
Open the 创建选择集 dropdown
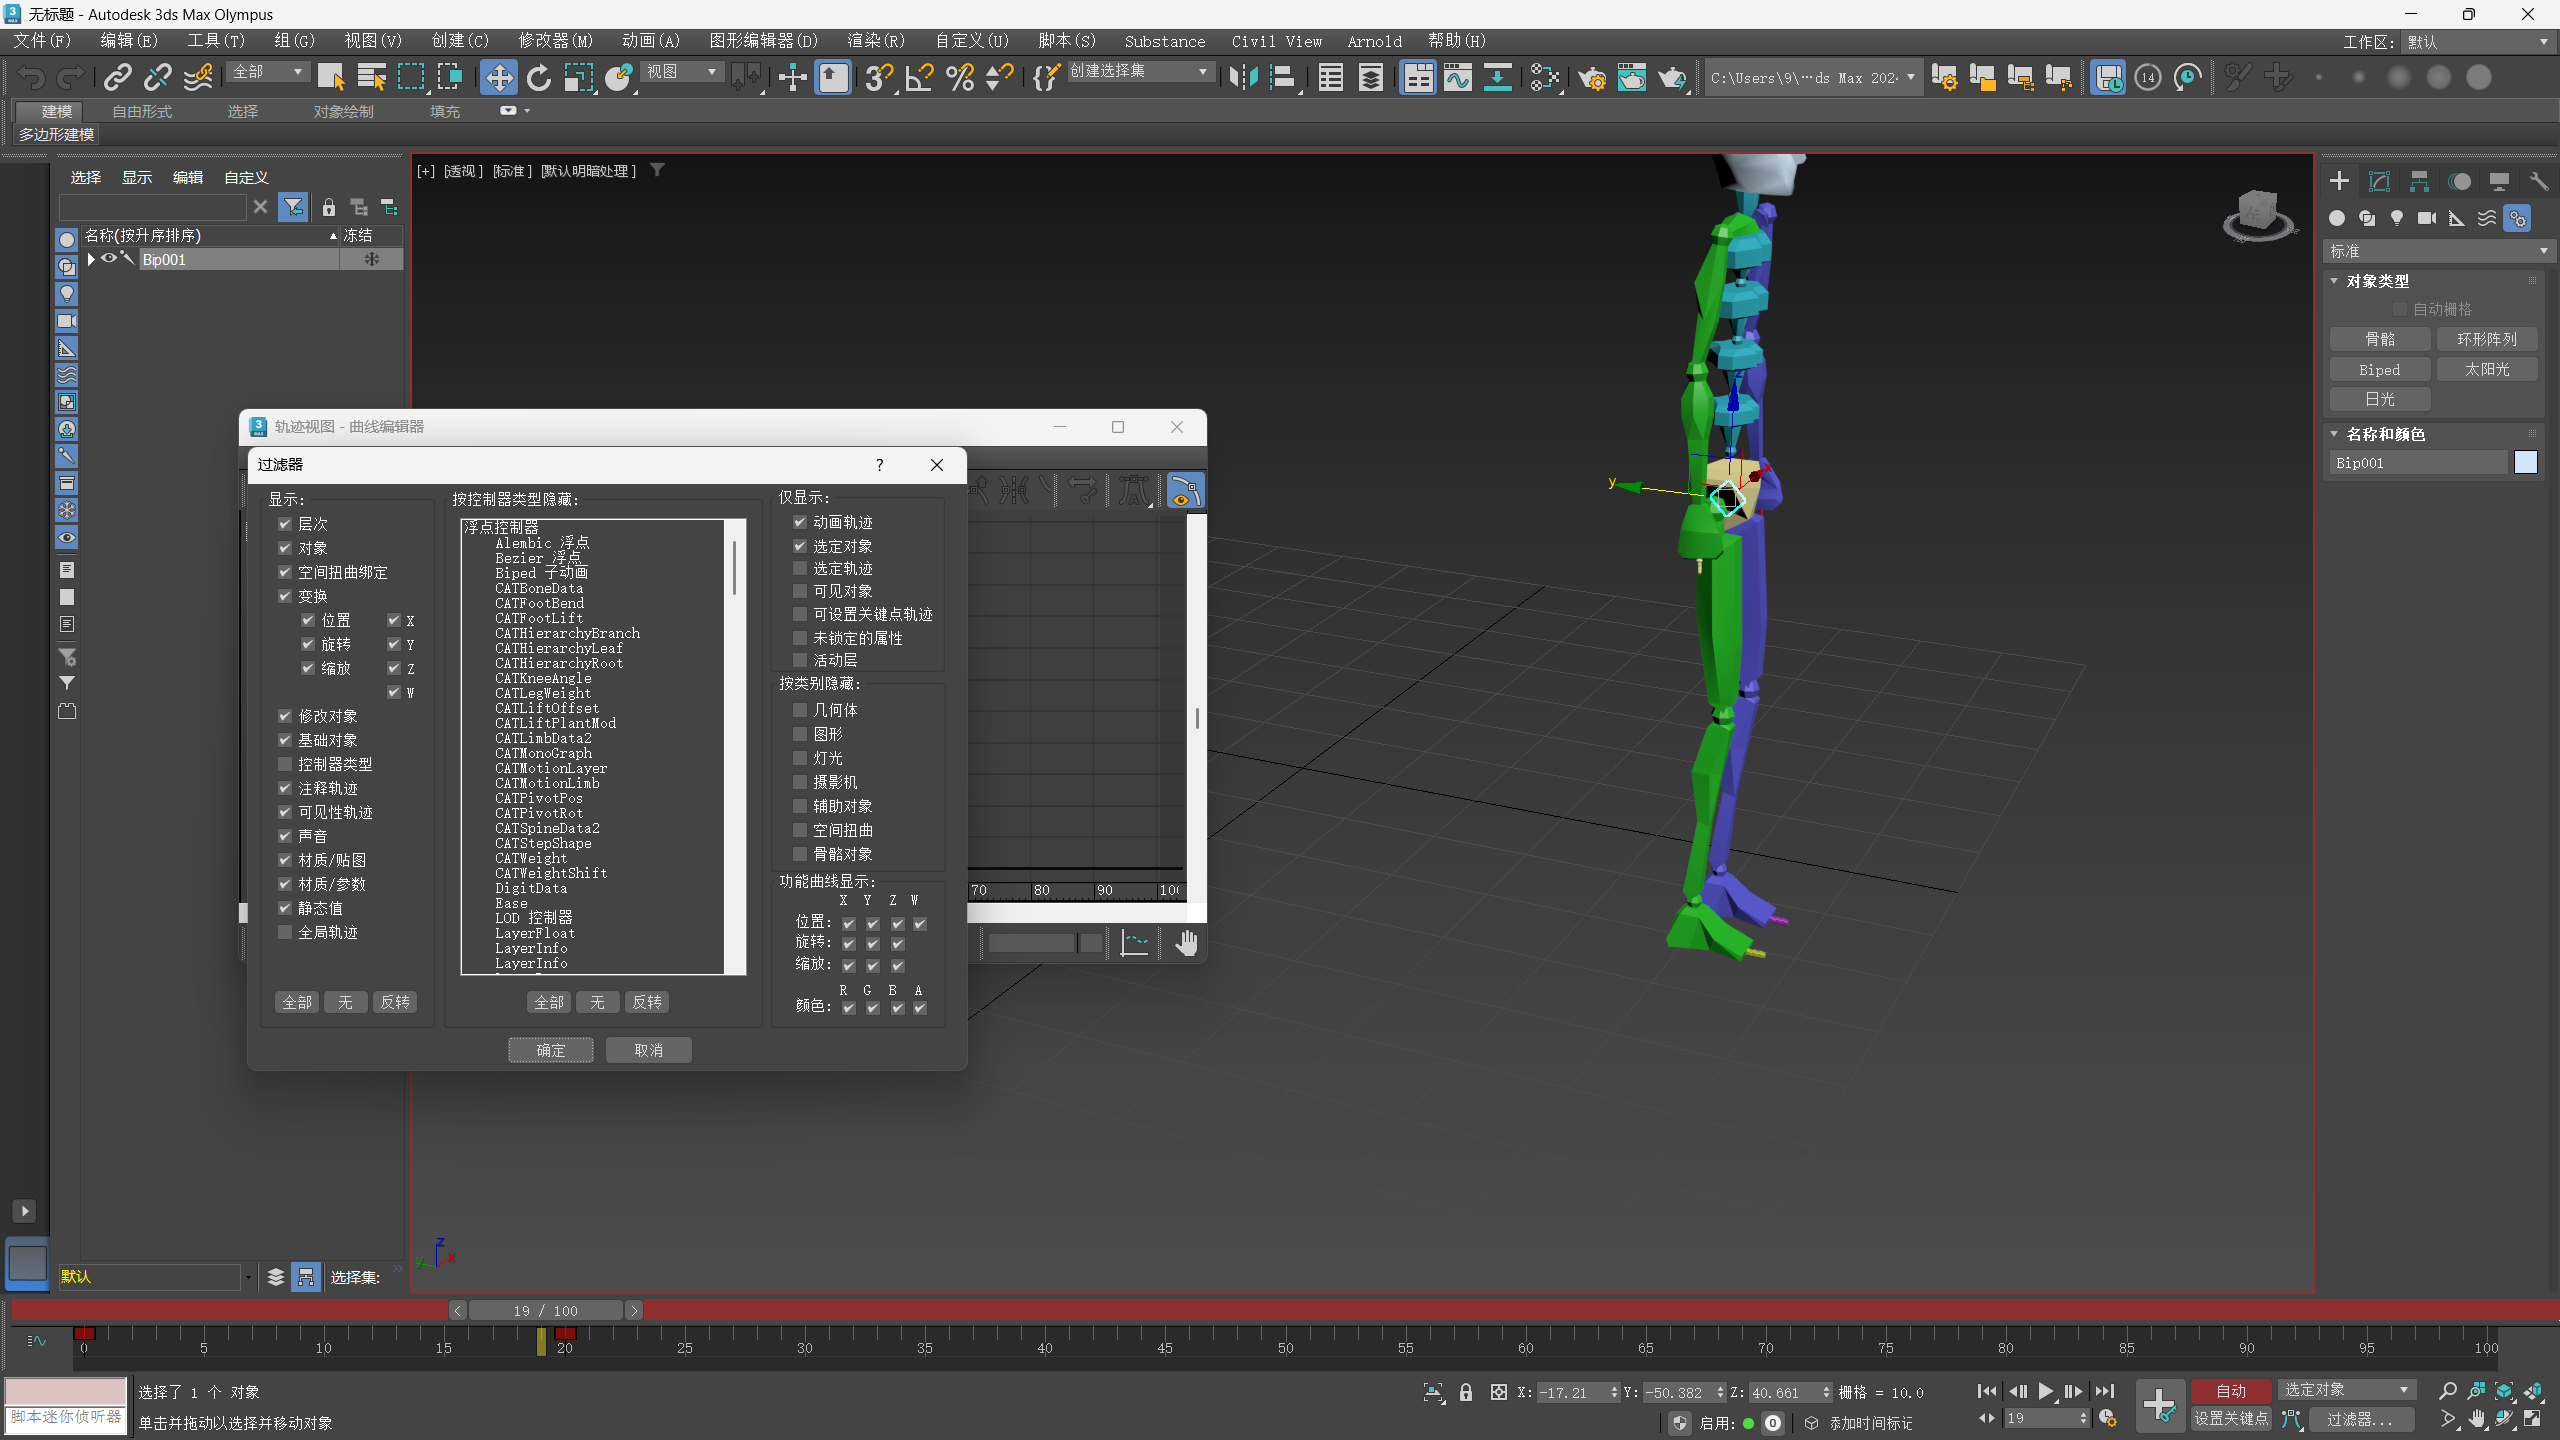1140,72
